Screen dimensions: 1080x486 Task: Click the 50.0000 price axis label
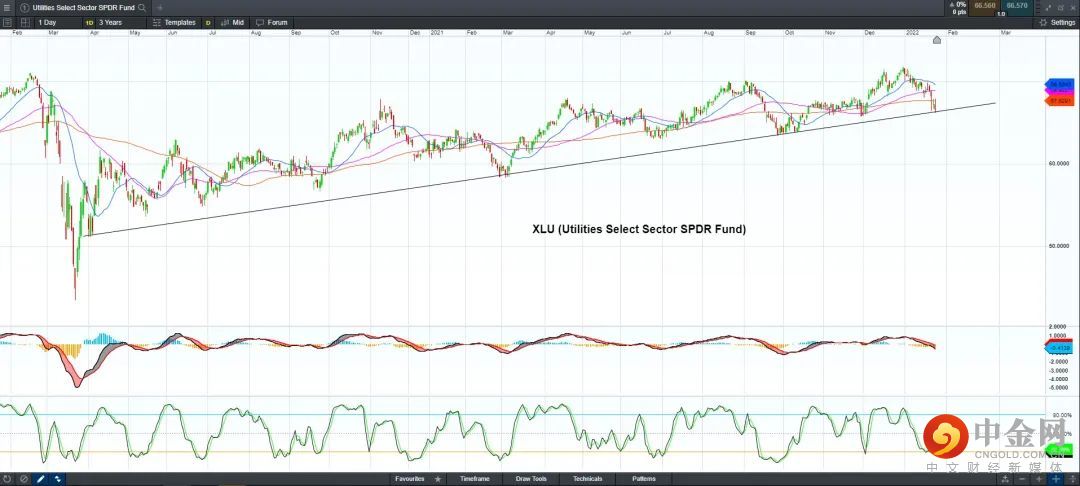coord(1059,246)
